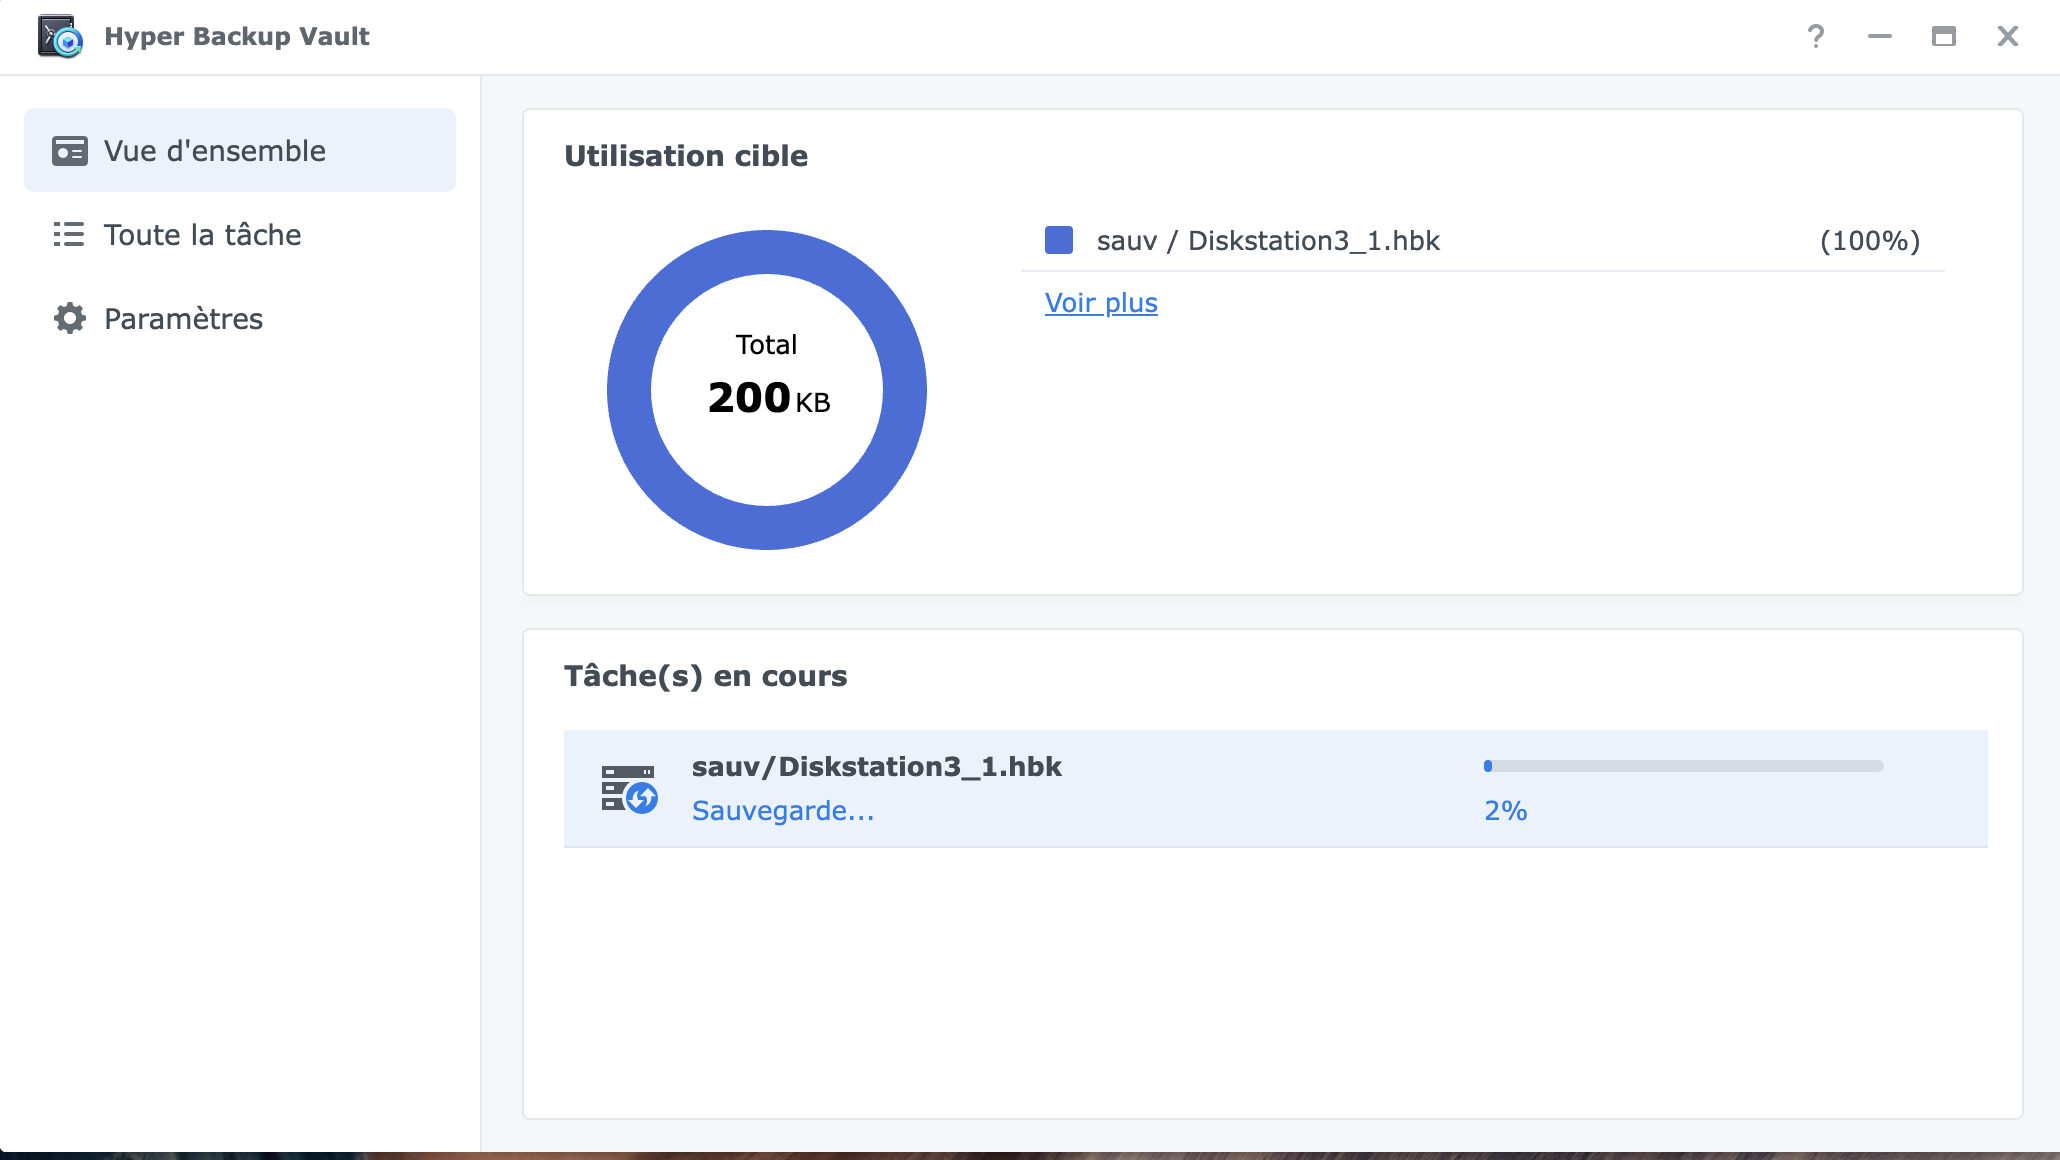This screenshot has height=1160, width=2060.
Task: Click the Vue d'ensemble overview icon
Action: pos(70,151)
